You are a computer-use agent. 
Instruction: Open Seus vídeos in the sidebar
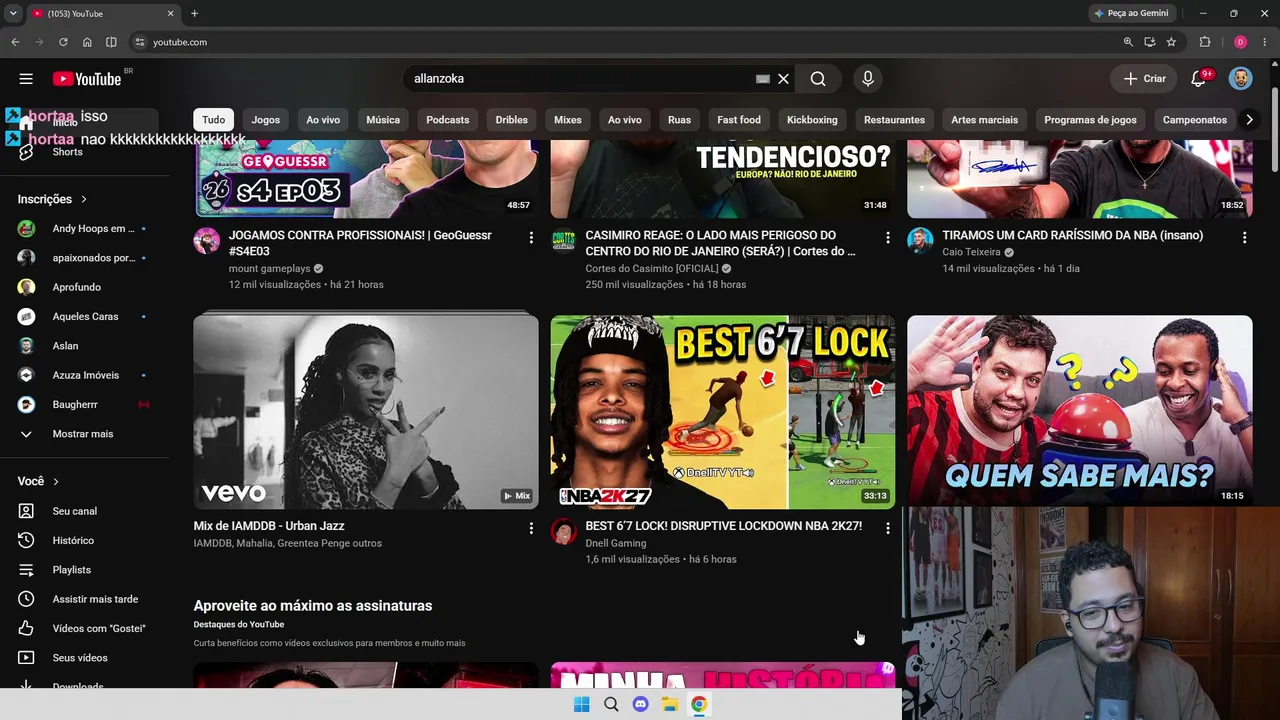coord(83,658)
